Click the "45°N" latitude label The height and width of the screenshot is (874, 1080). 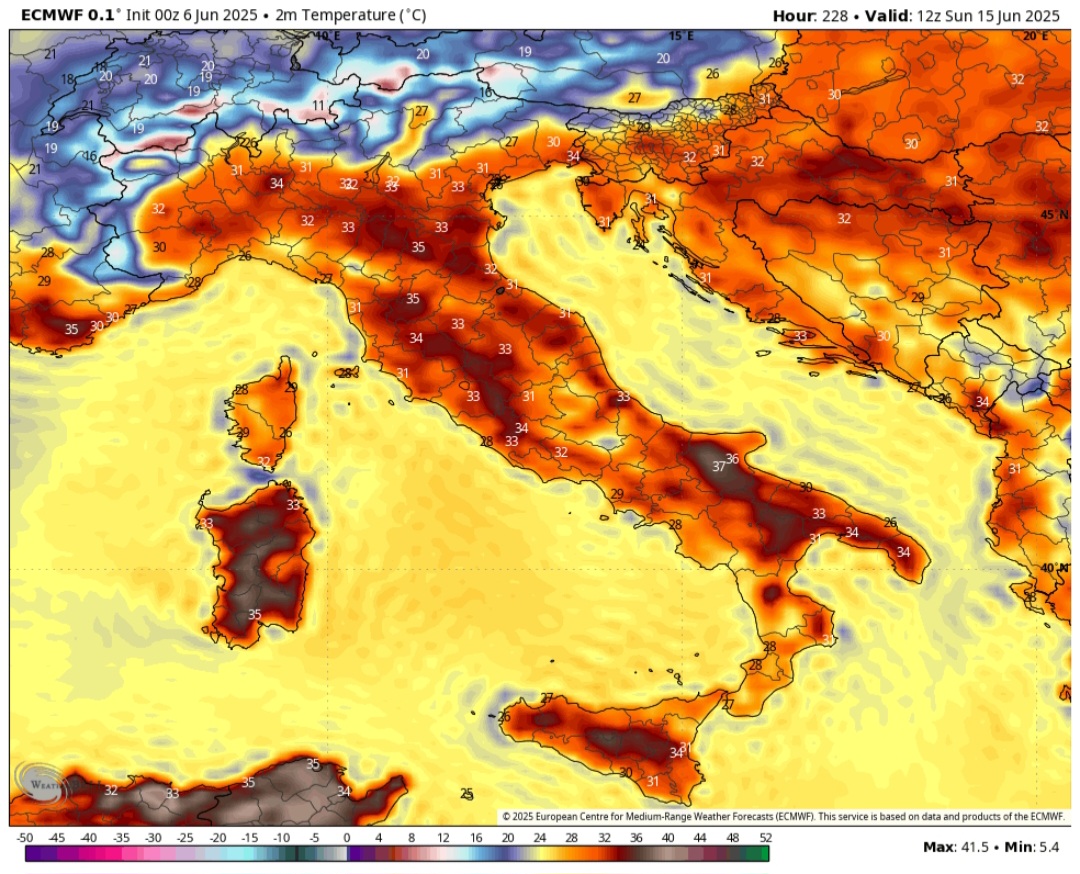point(1055,215)
